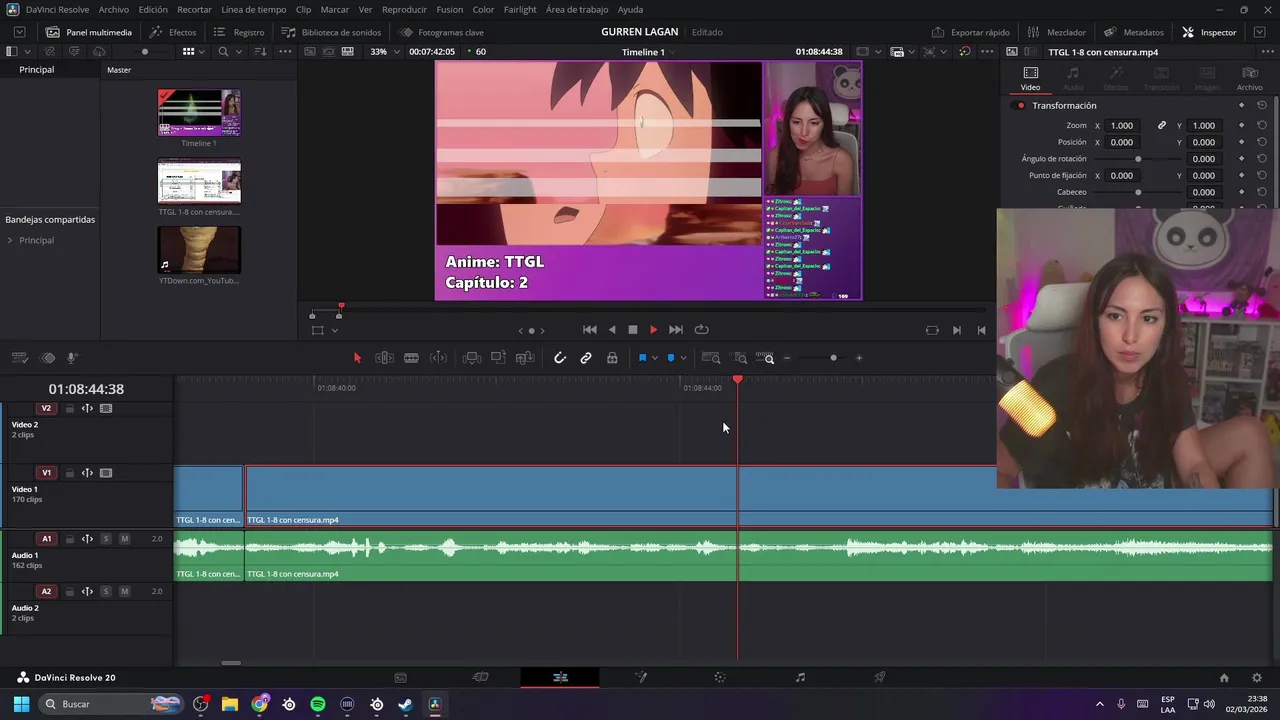The width and height of the screenshot is (1280, 720).
Task: Click Stop in viewer transport
Action: pyautogui.click(x=632, y=330)
